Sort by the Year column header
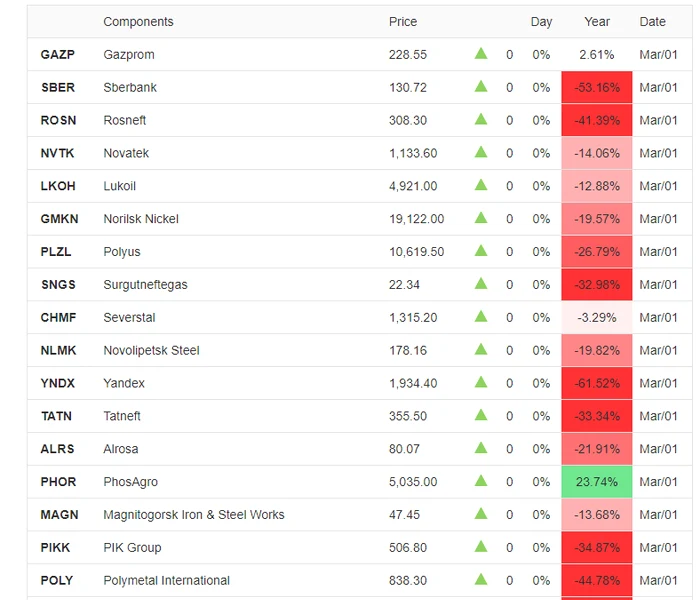Screen dimensions: 700x600 [597, 22]
